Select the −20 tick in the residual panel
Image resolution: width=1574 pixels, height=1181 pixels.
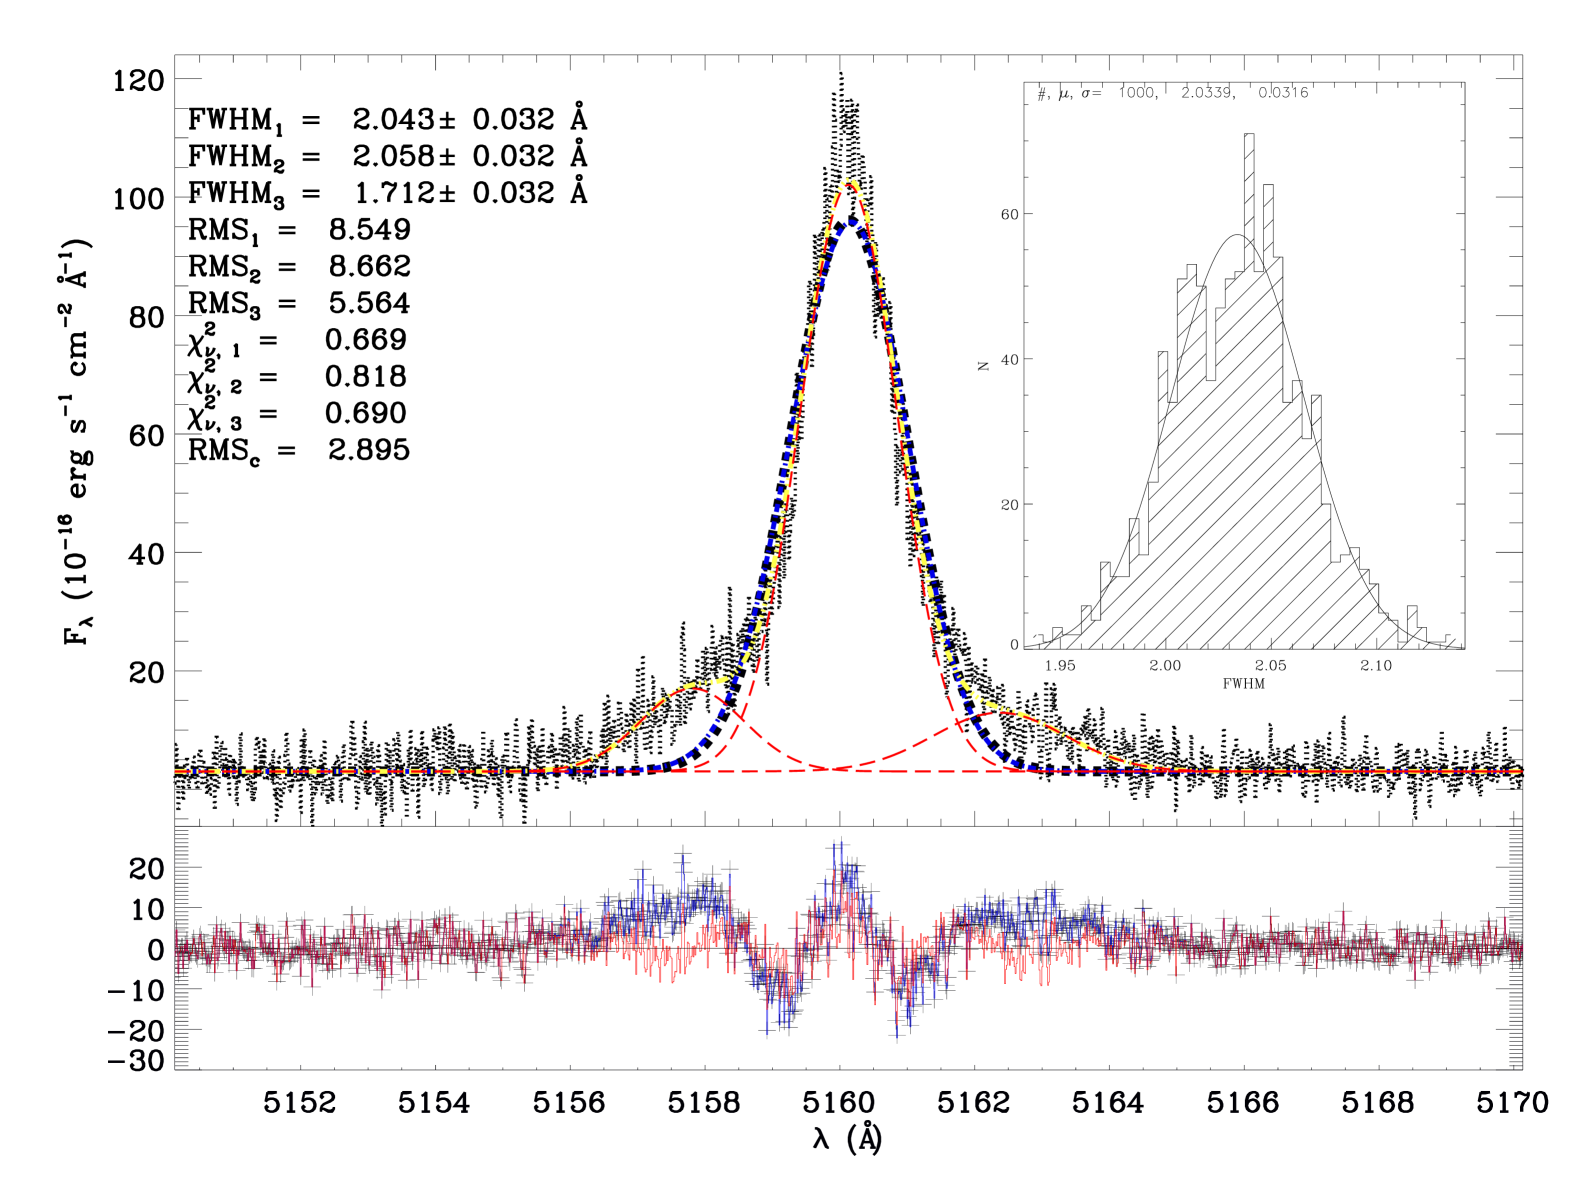tap(138, 1030)
